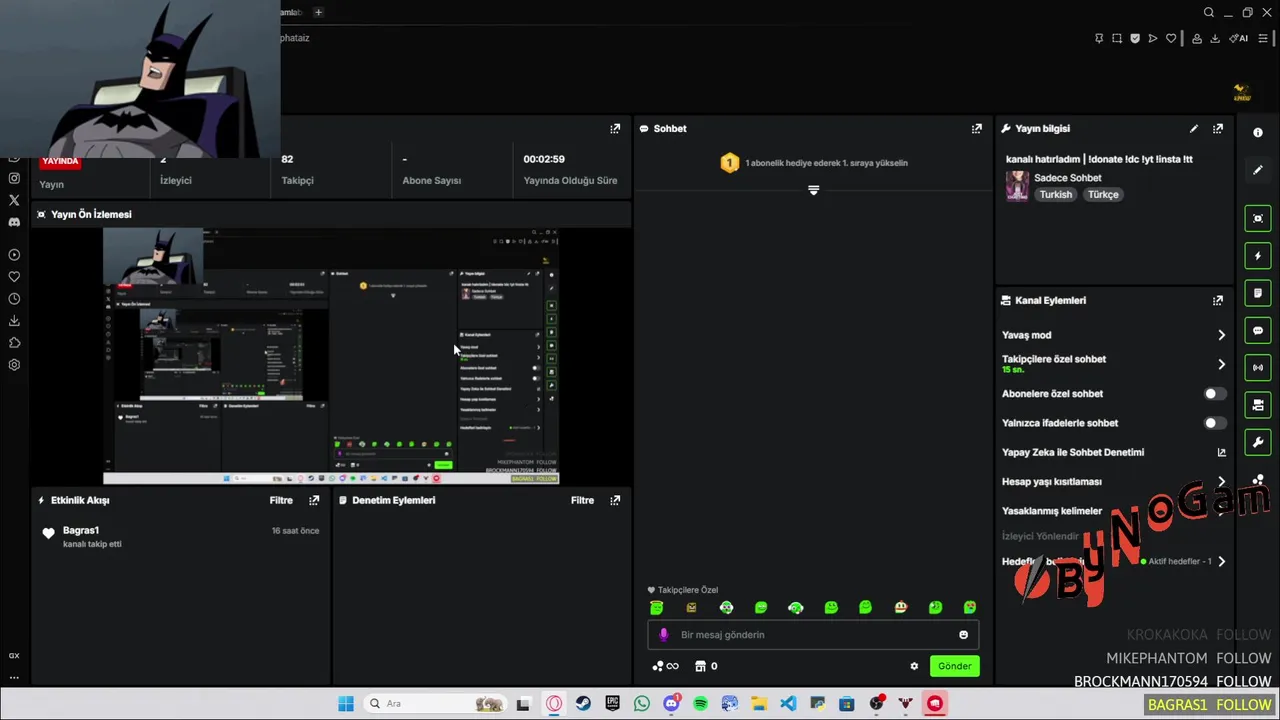Open Discord in the Opera sidebar

pos(14,222)
